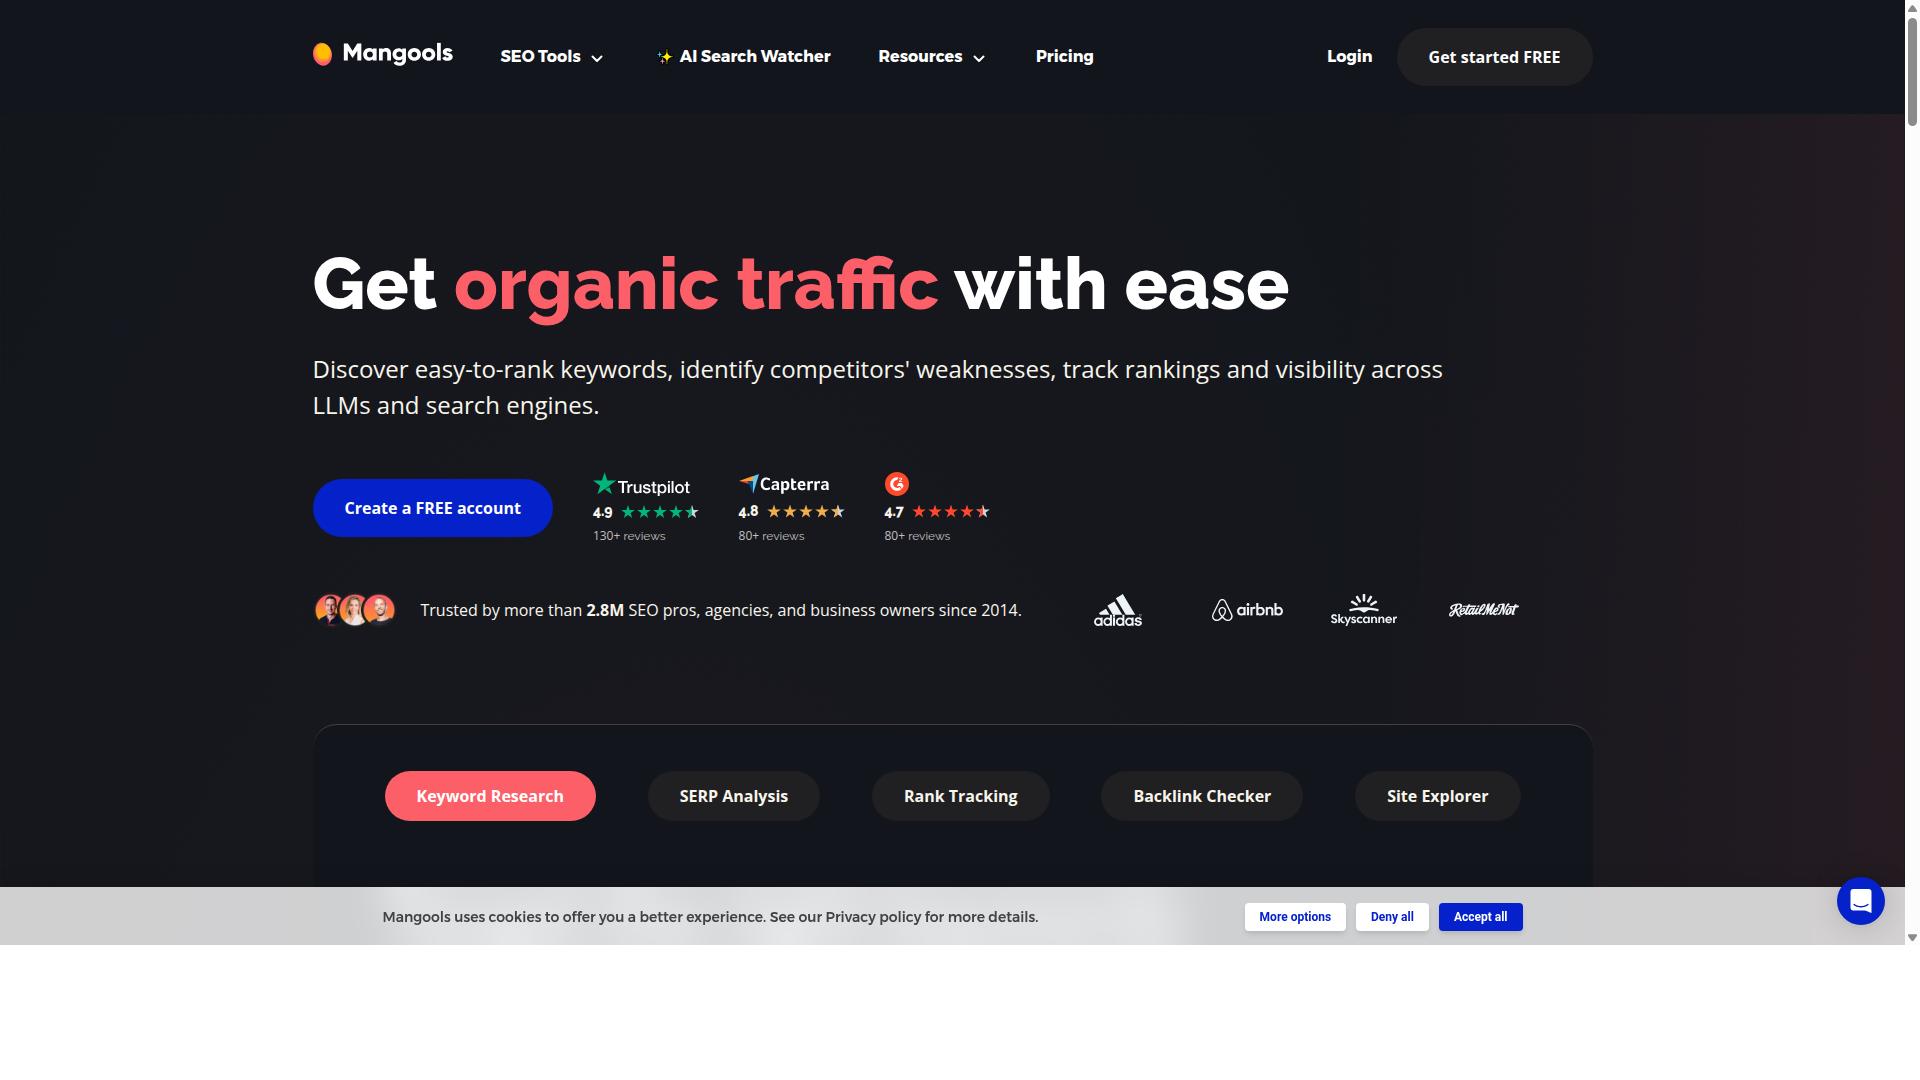Click the 80+ reviews text under G2
Image resolution: width=1920 pixels, height=1080 pixels.
pos(917,536)
